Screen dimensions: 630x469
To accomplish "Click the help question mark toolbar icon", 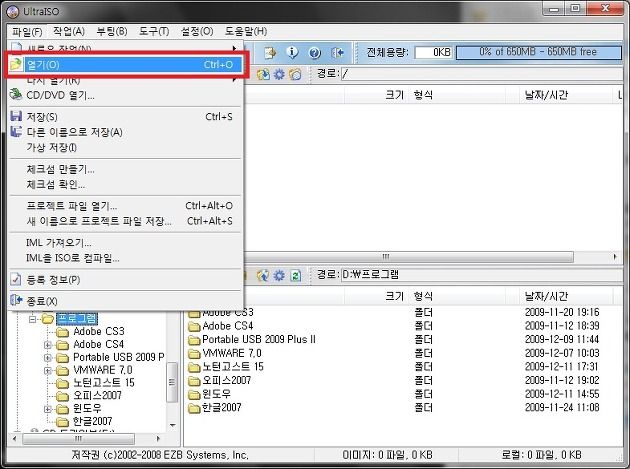I will (315, 52).
